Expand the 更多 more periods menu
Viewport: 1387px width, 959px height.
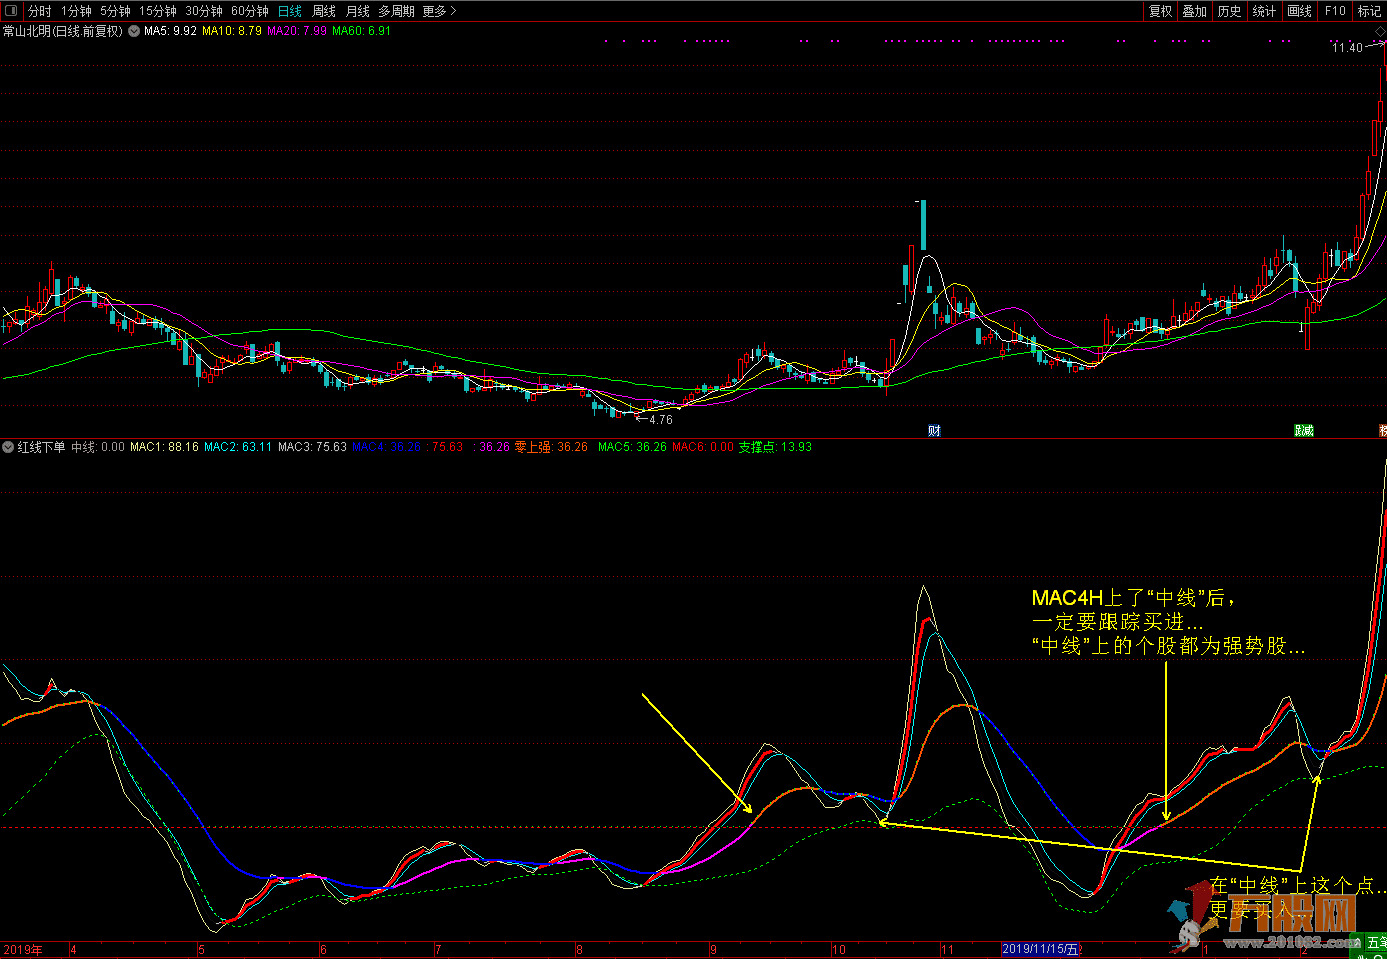click(439, 11)
